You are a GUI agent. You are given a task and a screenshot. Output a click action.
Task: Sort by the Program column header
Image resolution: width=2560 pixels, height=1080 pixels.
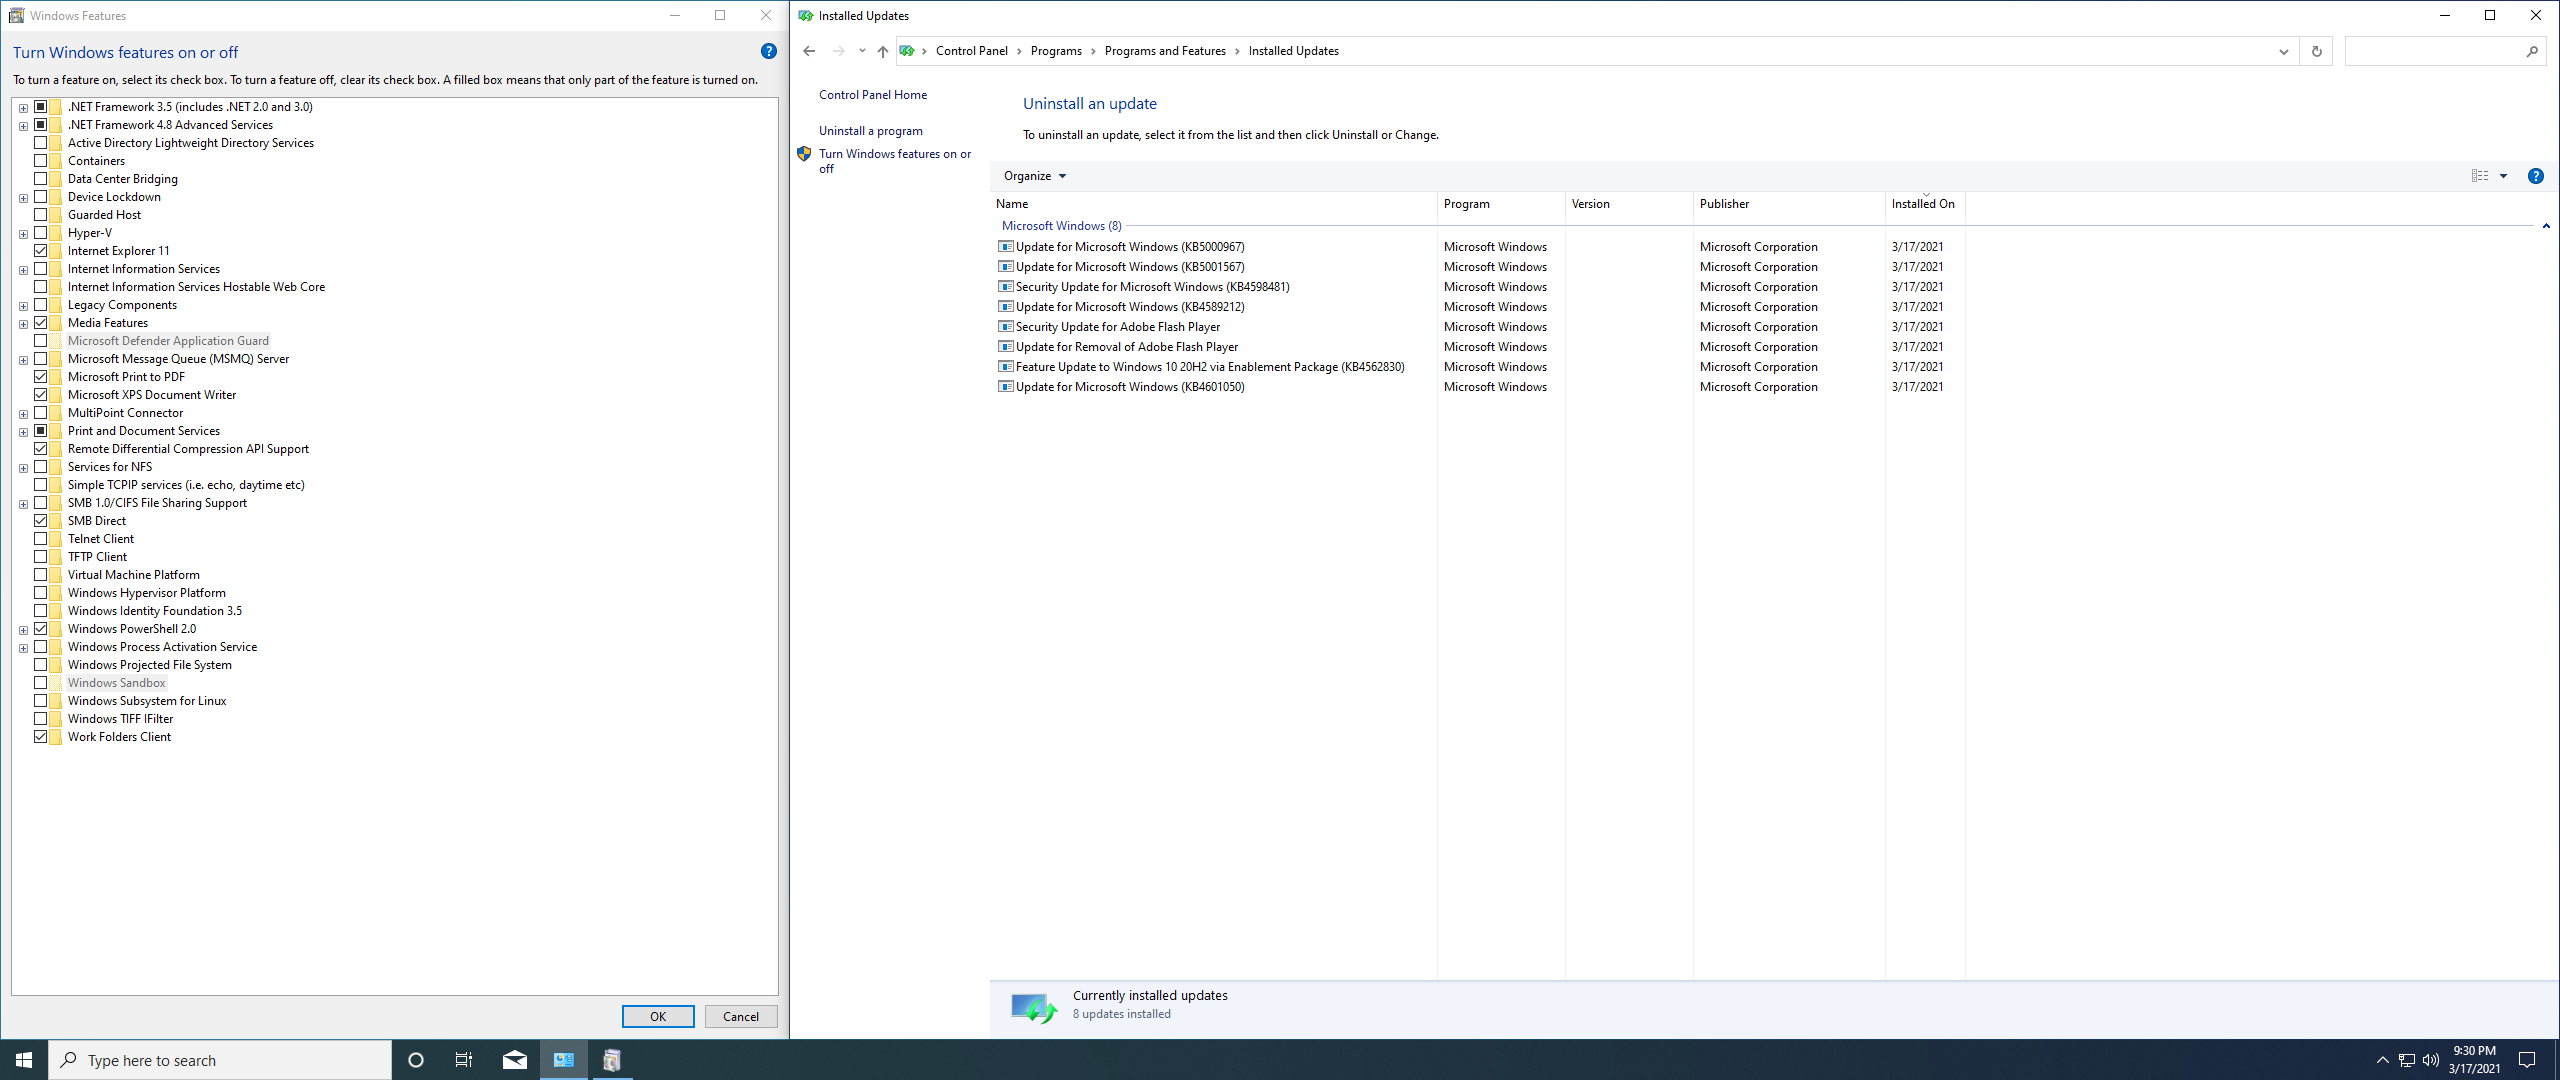[1501, 204]
